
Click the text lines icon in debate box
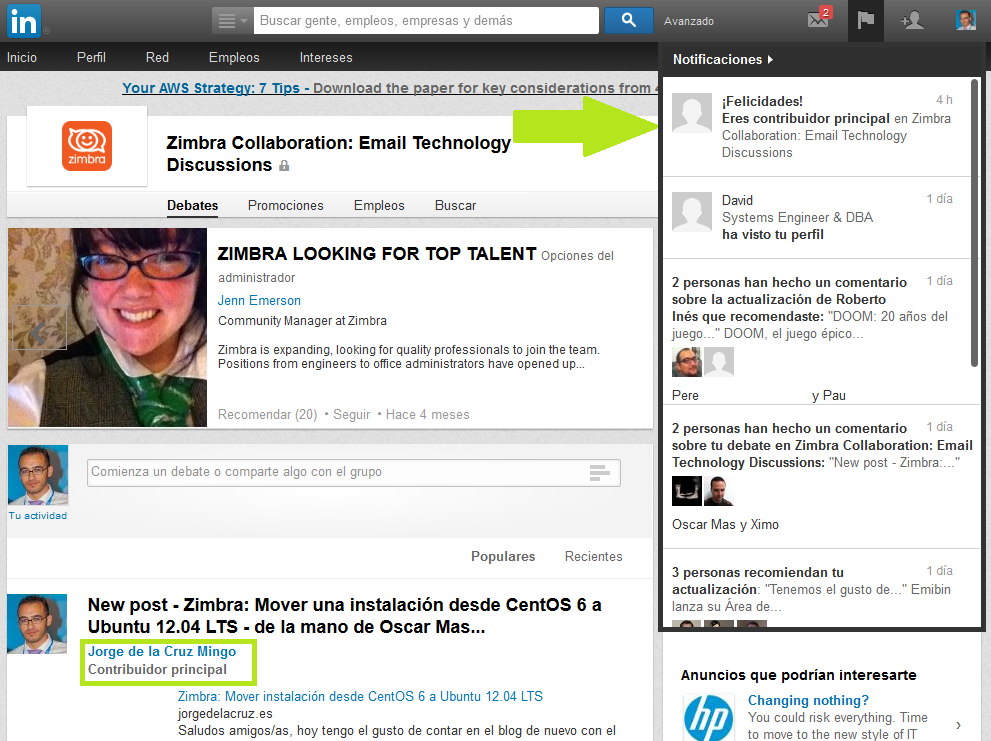600,472
